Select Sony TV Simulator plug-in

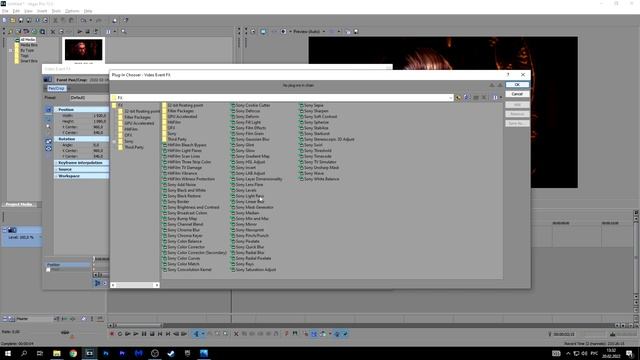tap(318, 162)
